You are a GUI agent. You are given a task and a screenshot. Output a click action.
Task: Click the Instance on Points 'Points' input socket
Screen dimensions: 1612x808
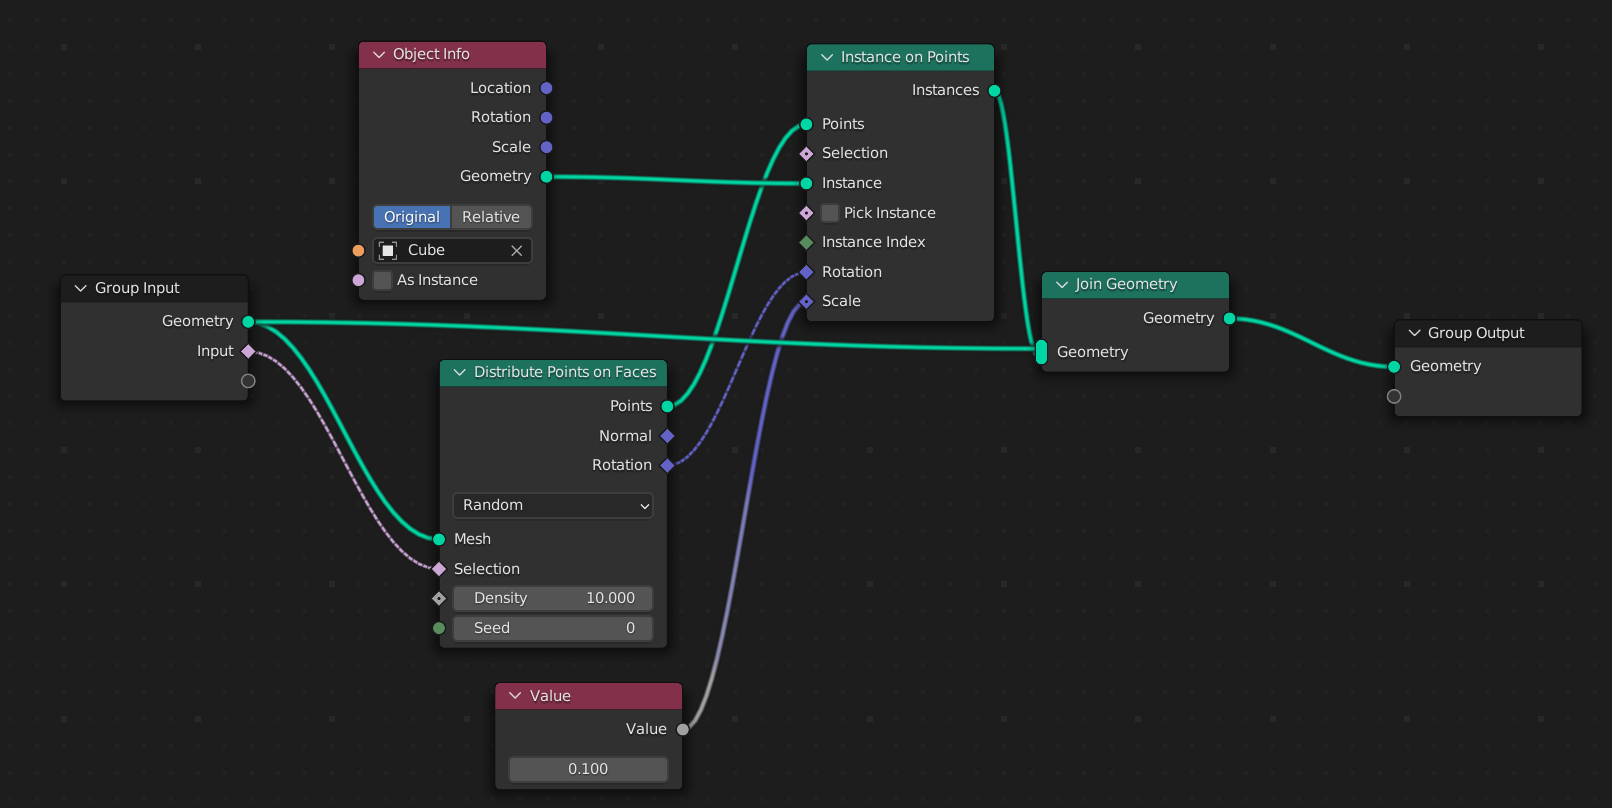point(807,124)
